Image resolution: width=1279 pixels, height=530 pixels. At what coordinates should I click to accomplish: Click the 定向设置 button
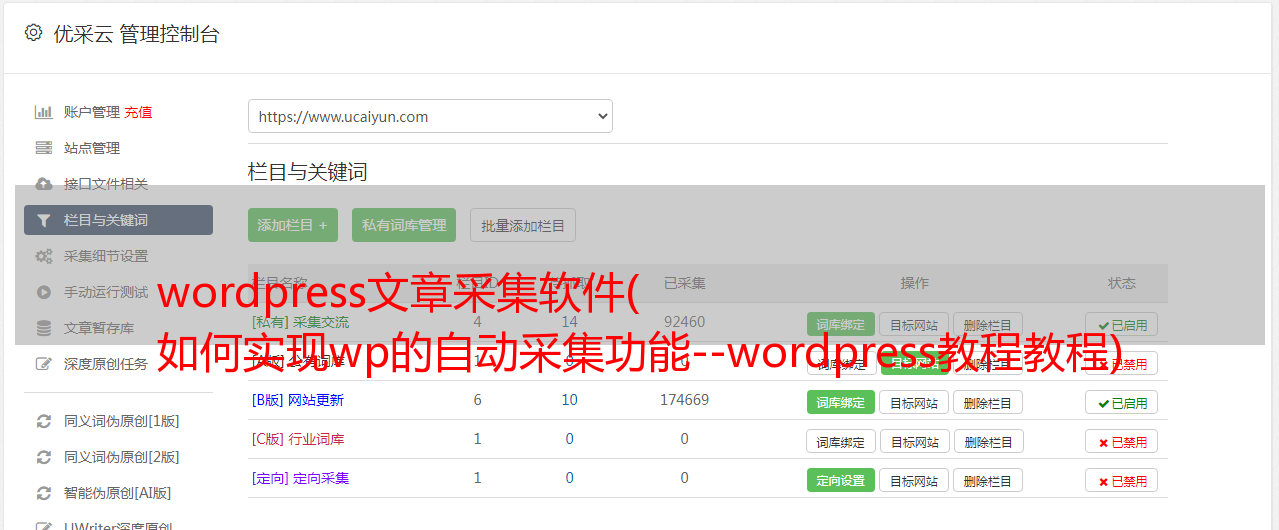pos(841,480)
